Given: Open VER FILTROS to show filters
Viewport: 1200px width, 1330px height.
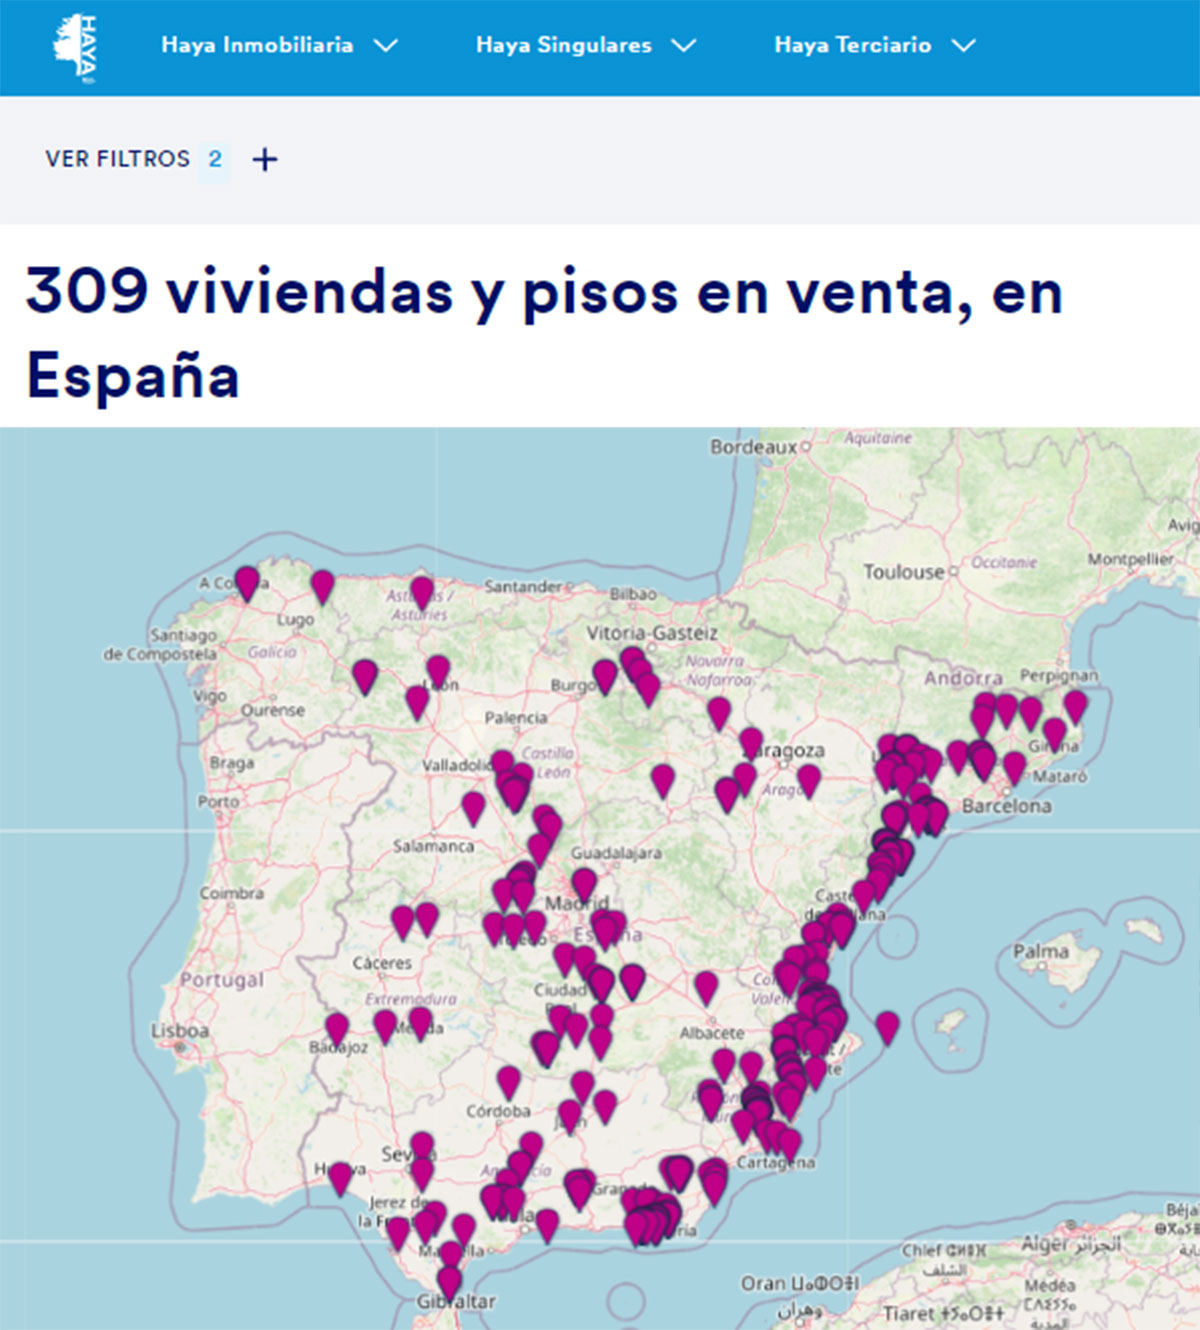Looking at the screenshot, I should coord(119,158).
